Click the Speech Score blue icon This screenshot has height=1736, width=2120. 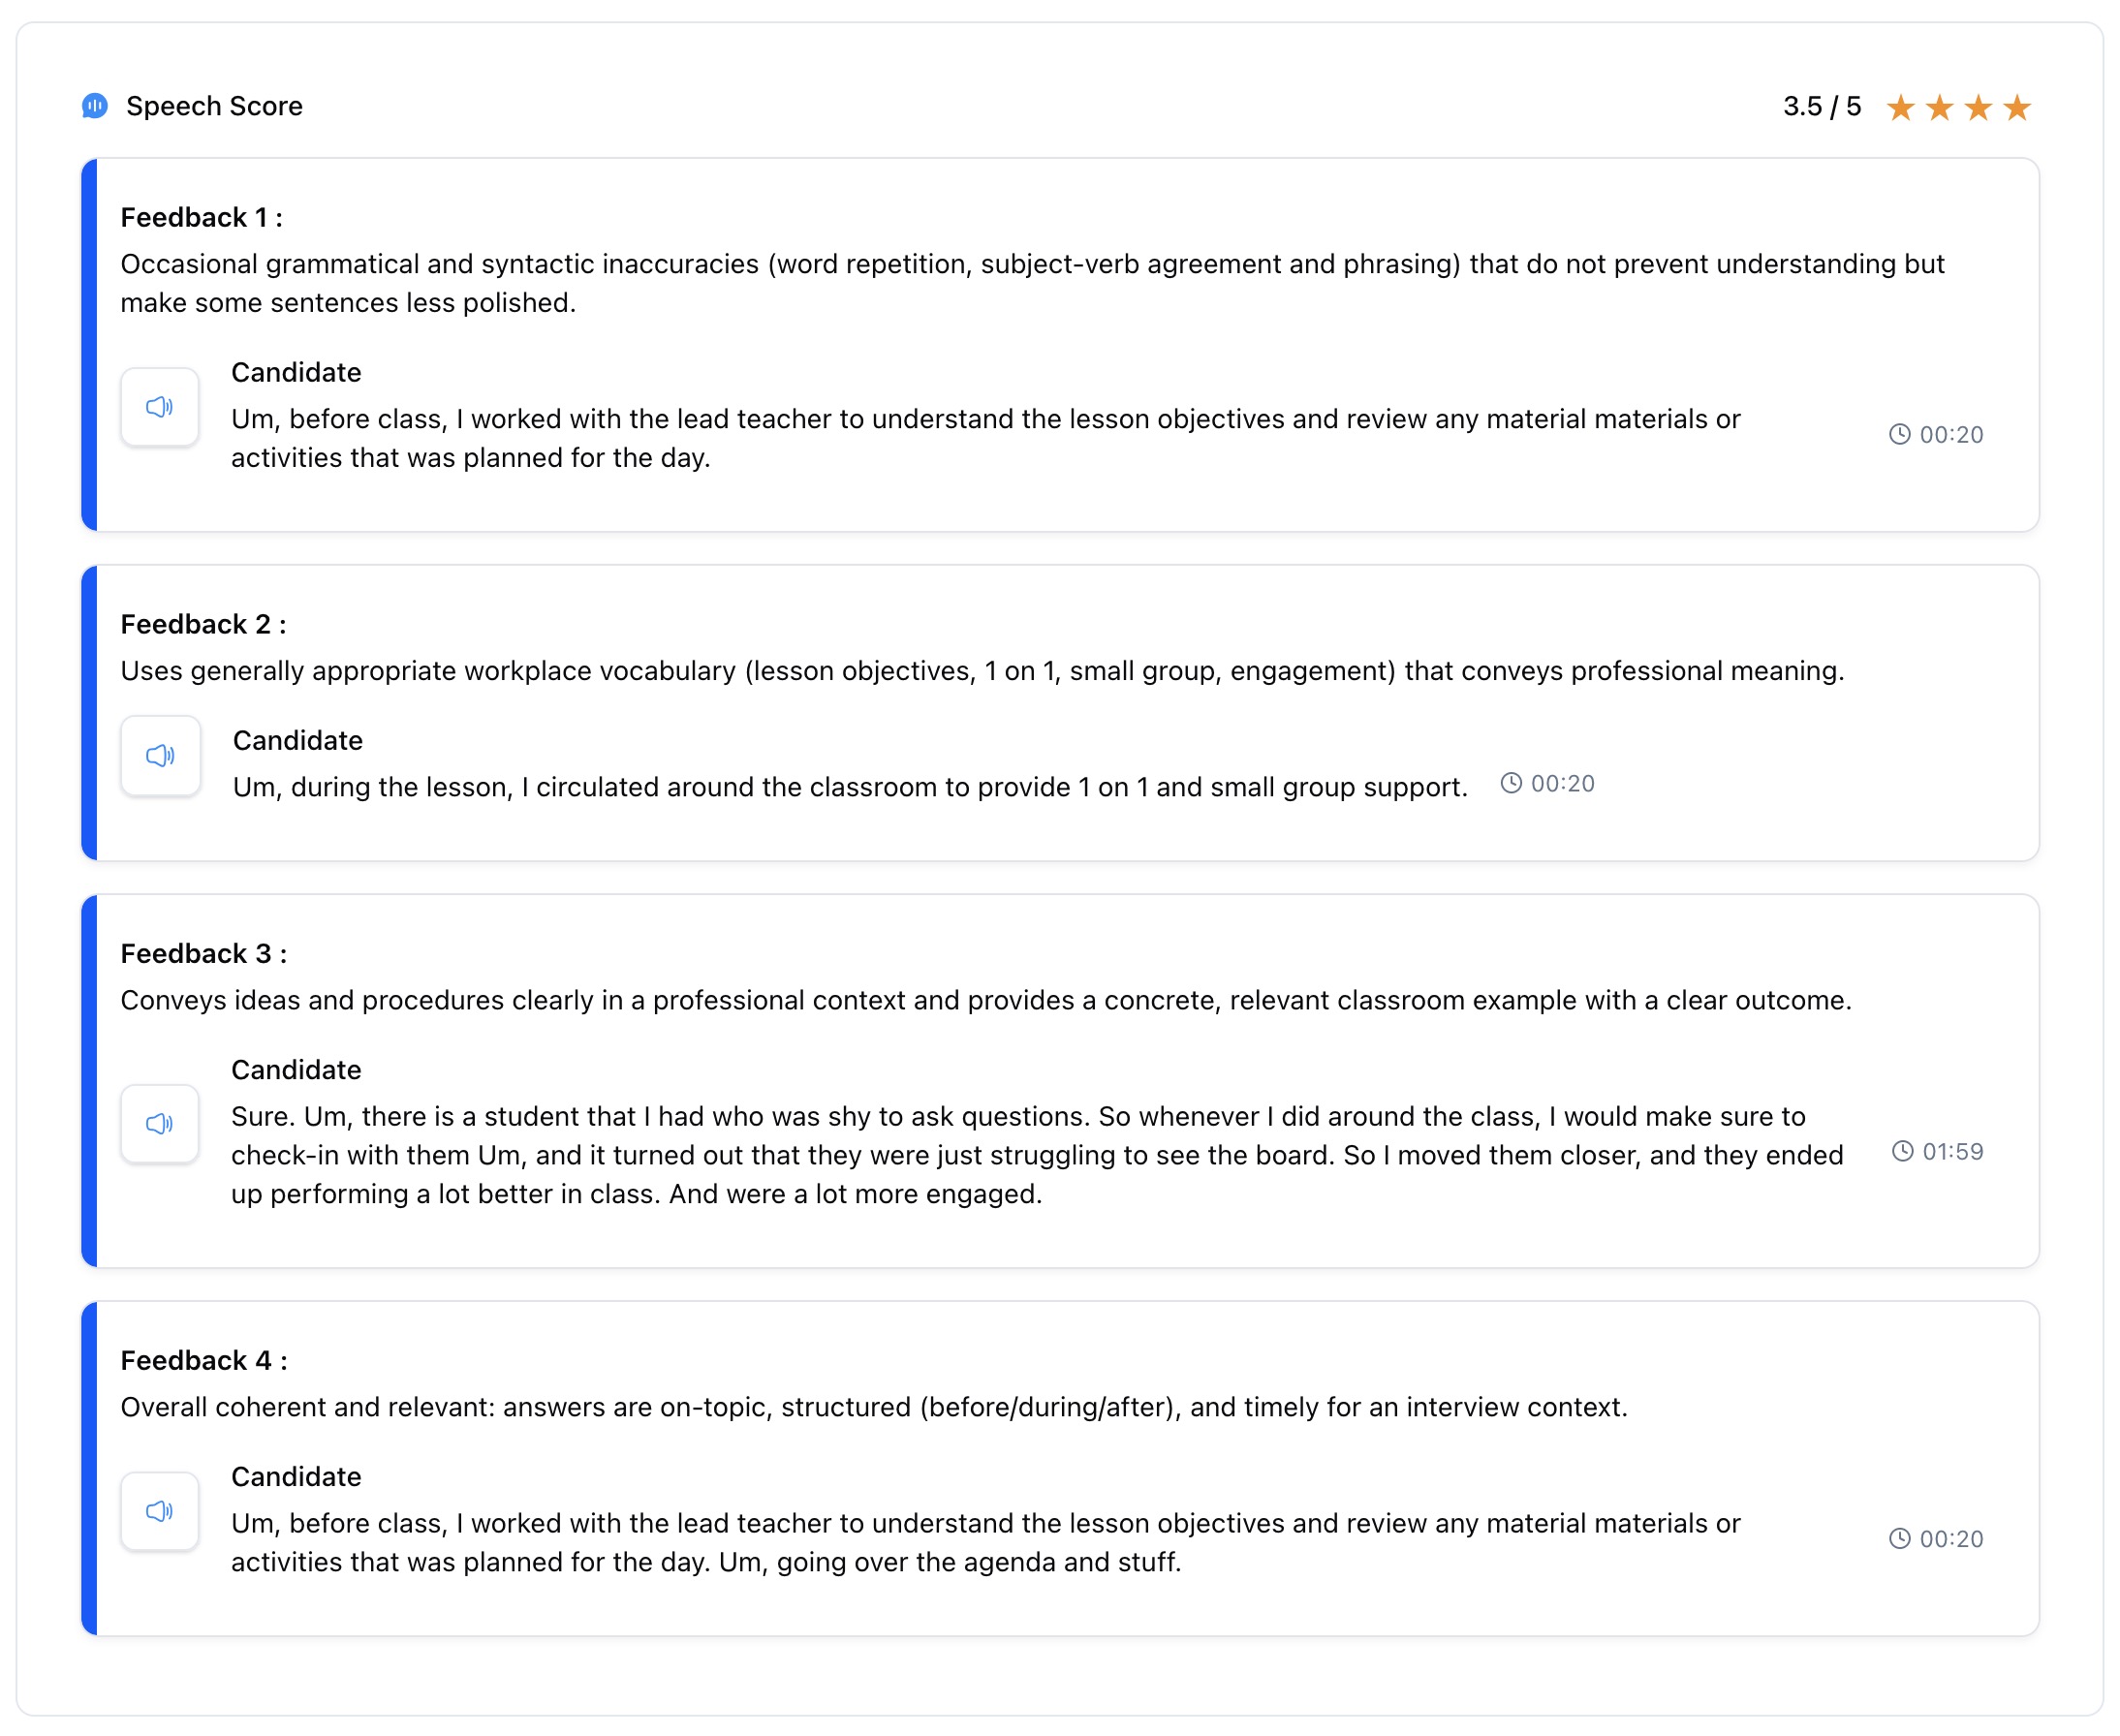click(95, 106)
